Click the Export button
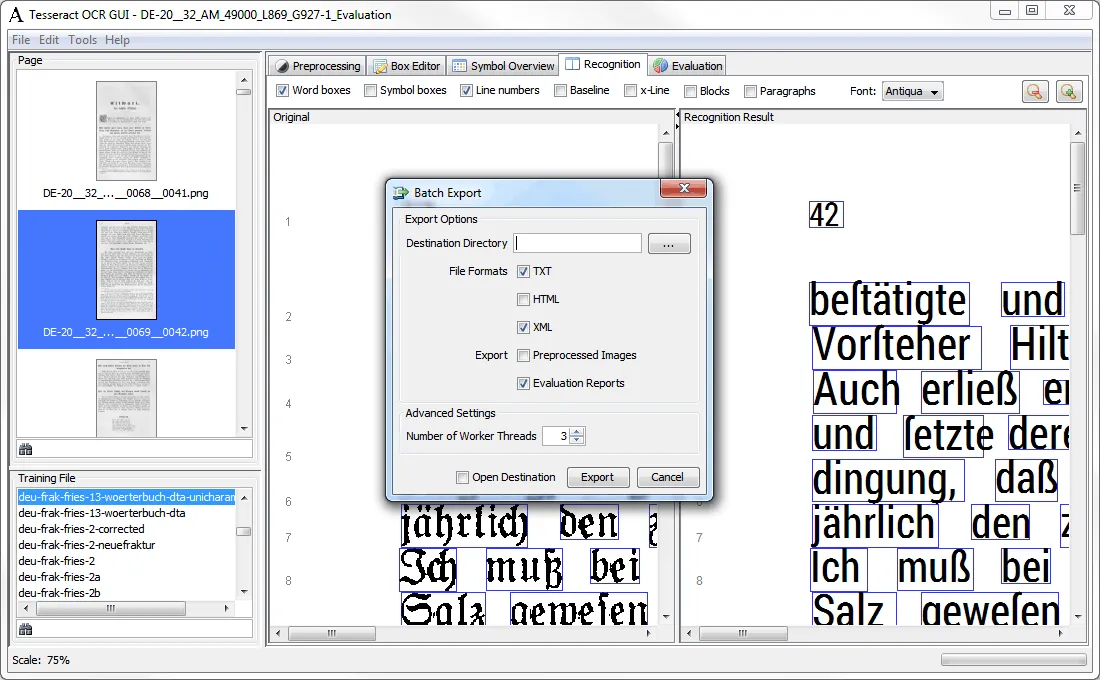Image resolution: width=1100 pixels, height=680 pixels. click(x=597, y=477)
